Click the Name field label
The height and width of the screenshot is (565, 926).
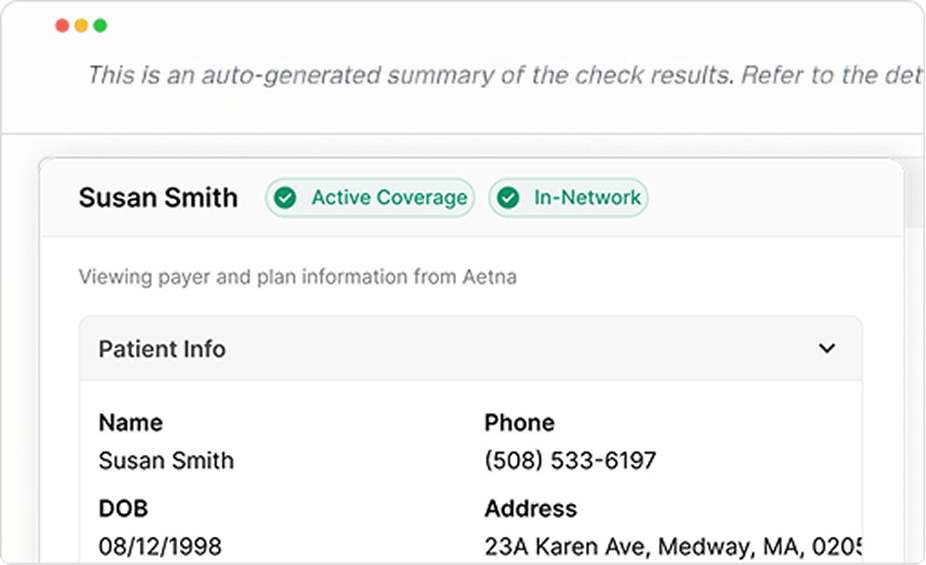[131, 423]
